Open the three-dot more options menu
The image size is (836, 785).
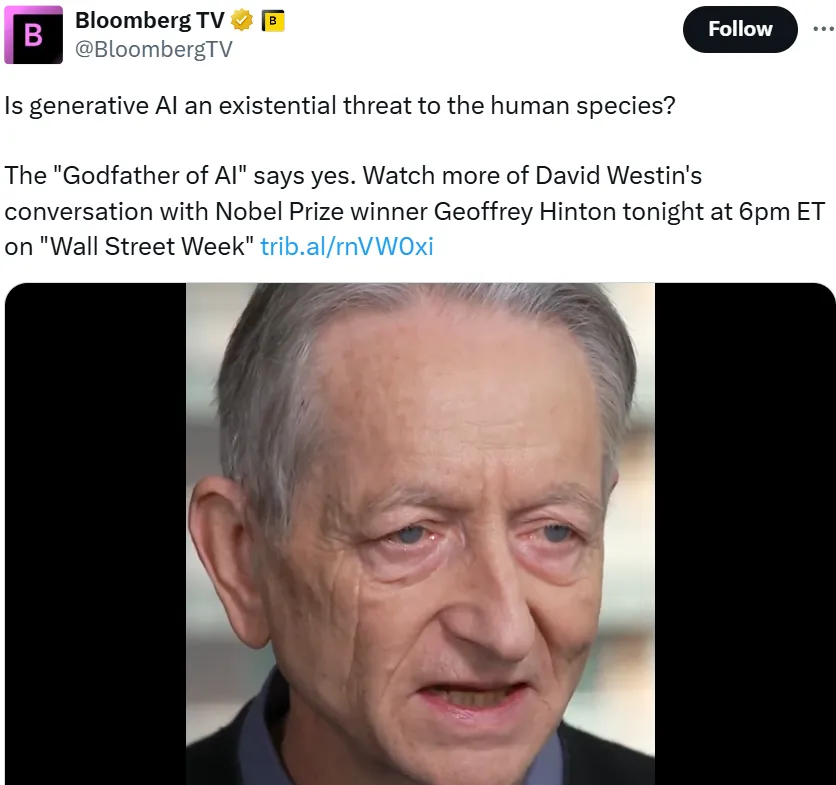coord(823,29)
